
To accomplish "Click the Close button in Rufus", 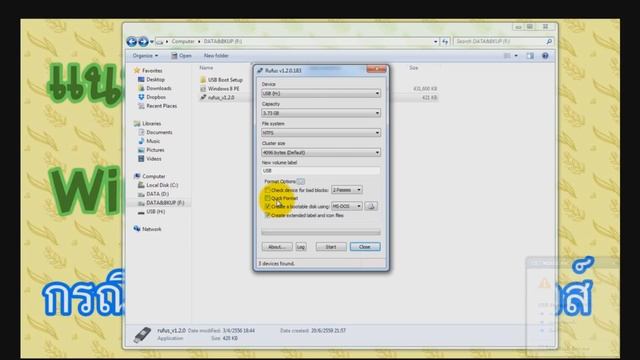I will click(365, 247).
